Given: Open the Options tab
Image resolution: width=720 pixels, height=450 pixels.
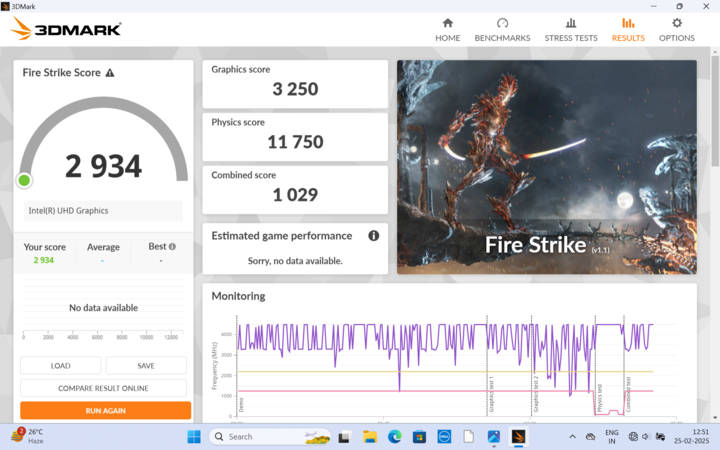Looking at the screenshot, I should [676, 30].
